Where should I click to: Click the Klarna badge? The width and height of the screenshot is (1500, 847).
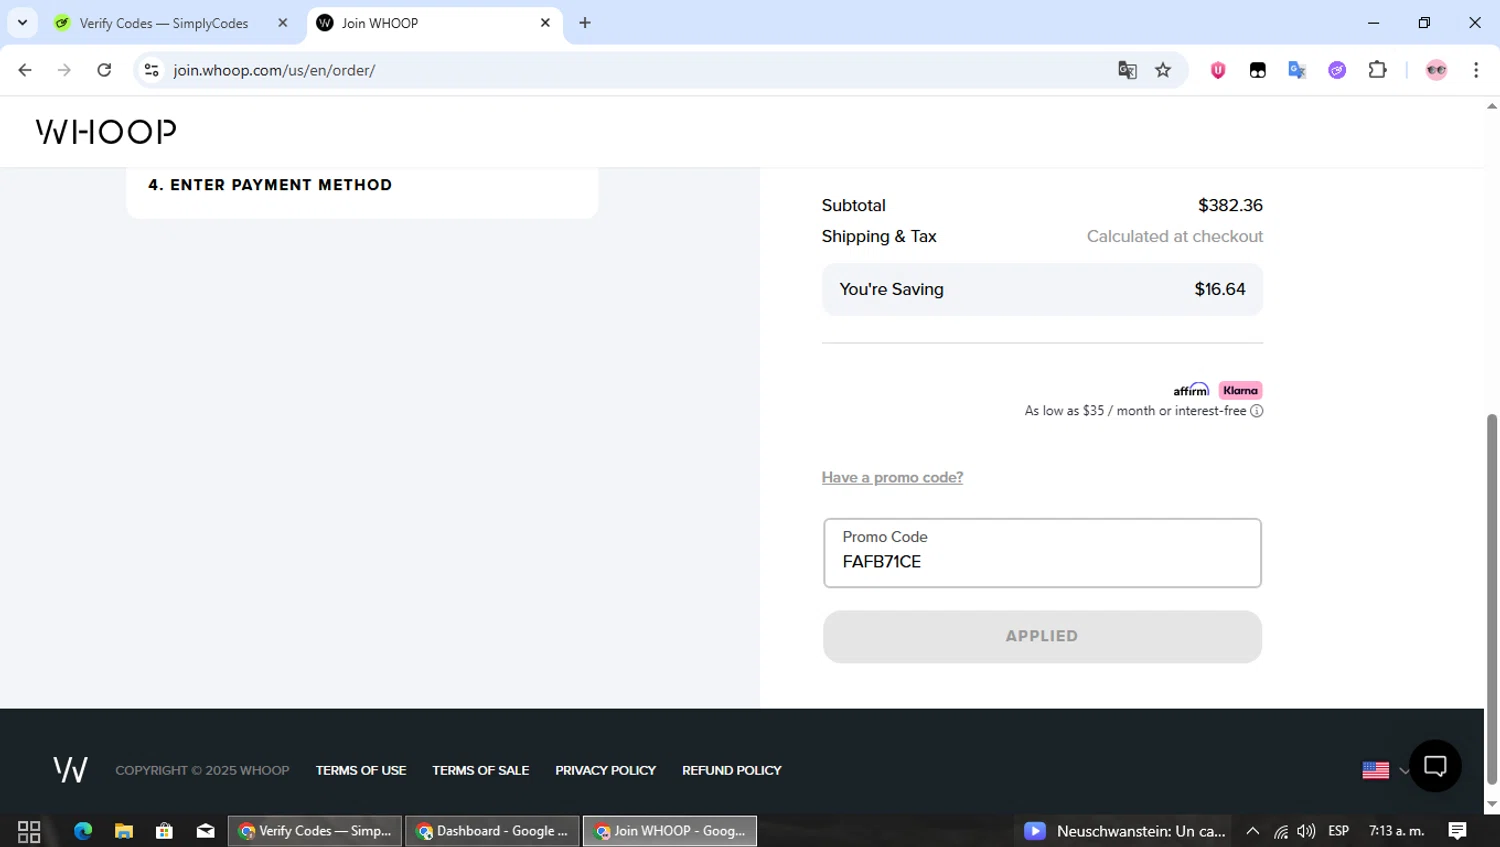[x=1240, y=391]
